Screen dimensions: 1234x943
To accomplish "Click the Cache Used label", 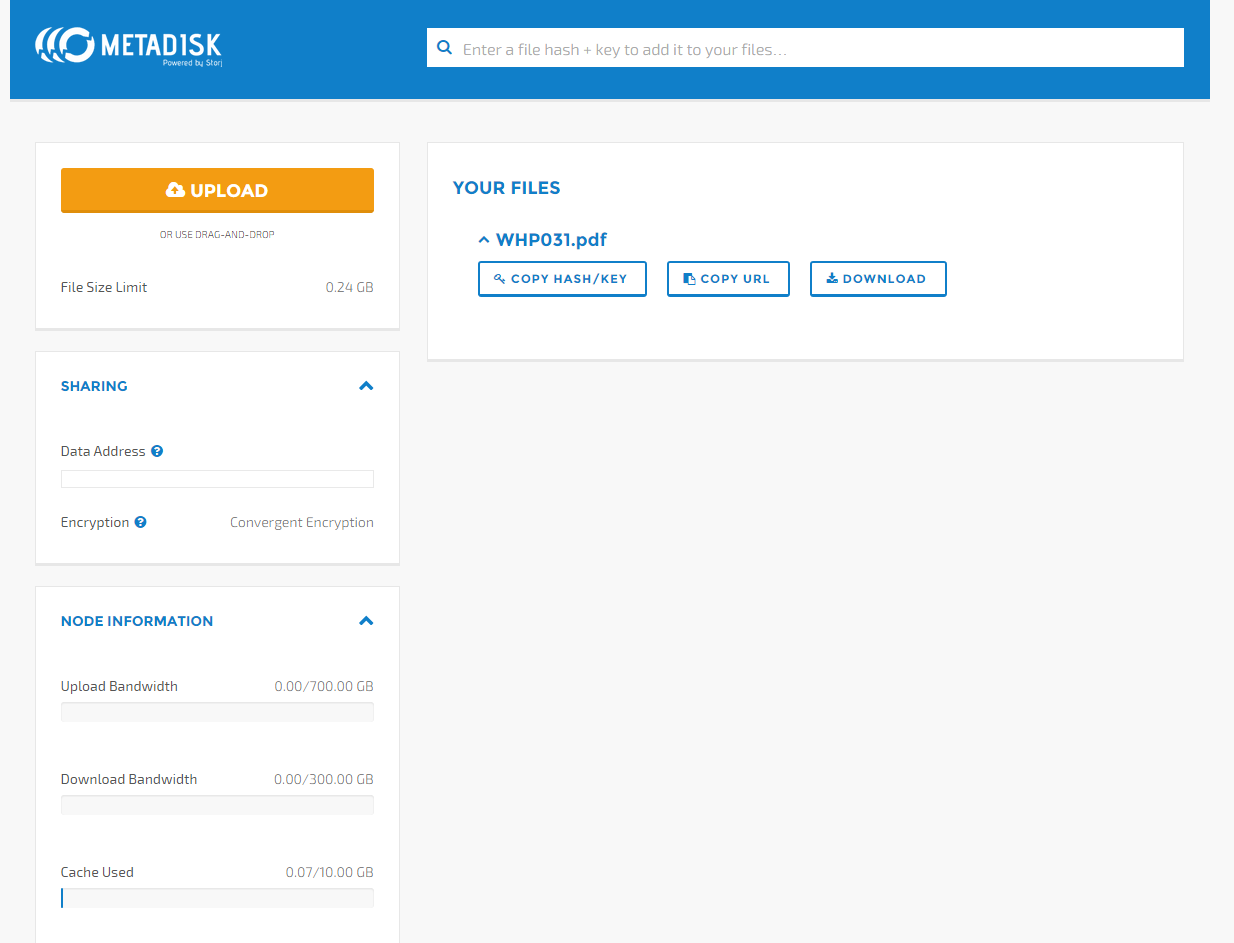I will click(x=97, y=872).
